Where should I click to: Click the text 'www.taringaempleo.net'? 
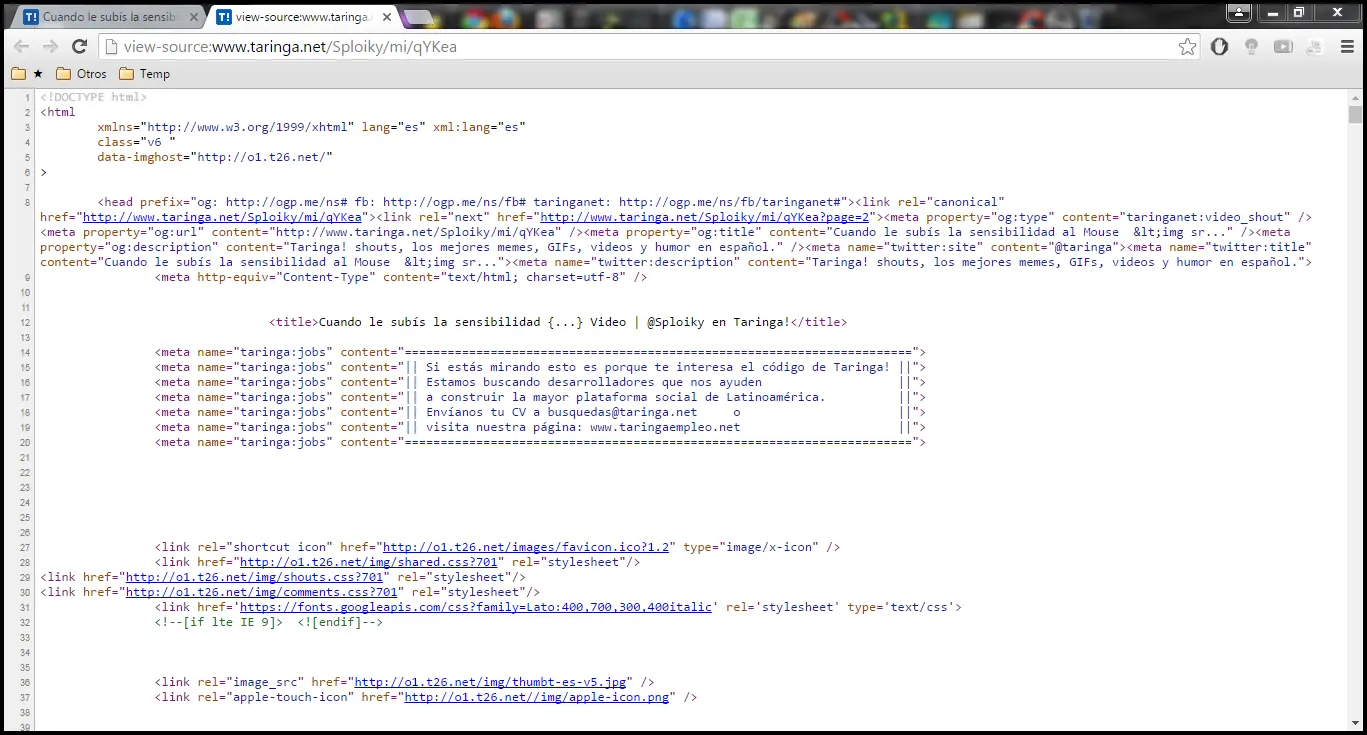(x=665, y=427)
